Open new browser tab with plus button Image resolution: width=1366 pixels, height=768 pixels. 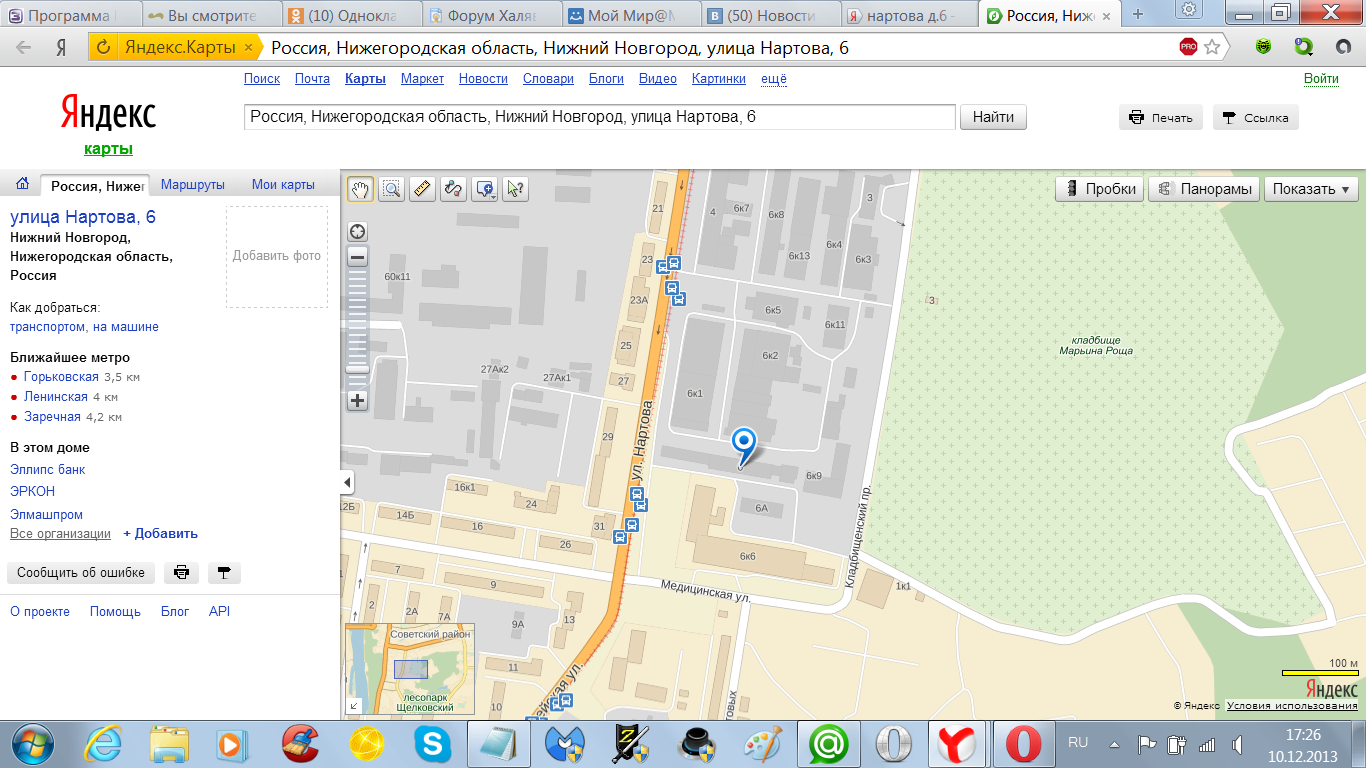pyautogui.click(x=1137, y=14)
